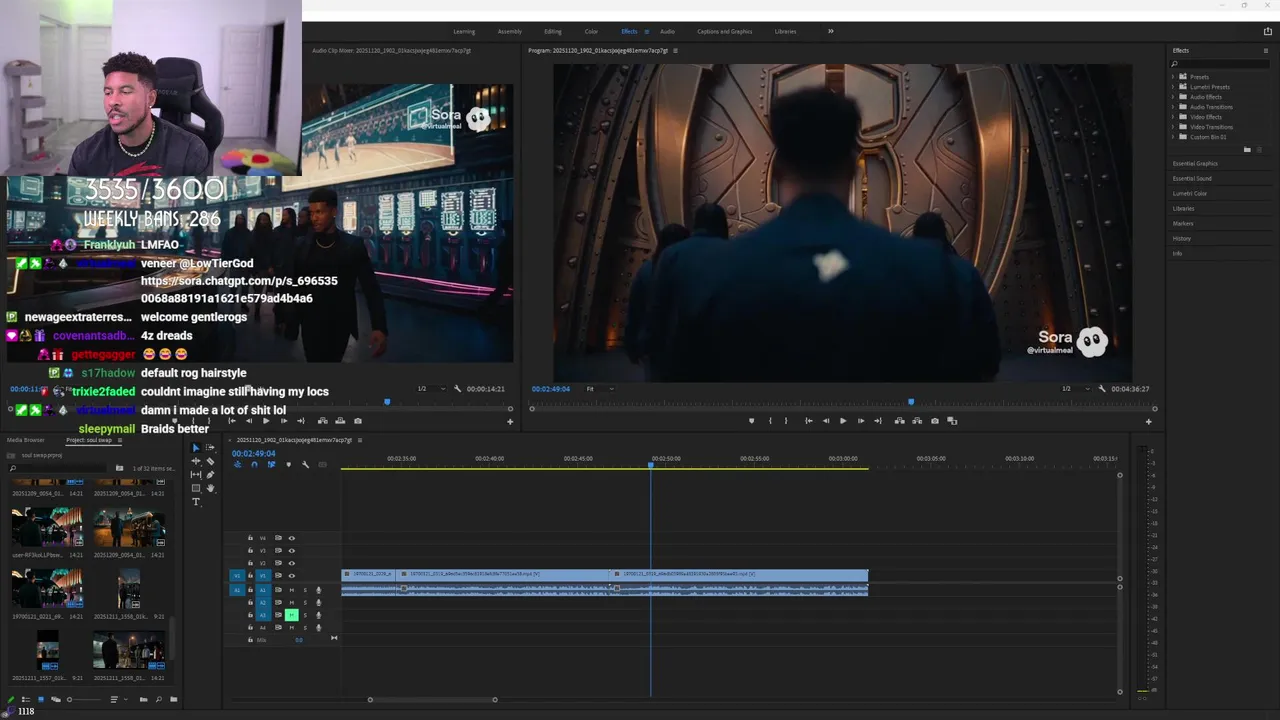
Task: Select the Track Select Forward tool
Action: coord(210,447)
